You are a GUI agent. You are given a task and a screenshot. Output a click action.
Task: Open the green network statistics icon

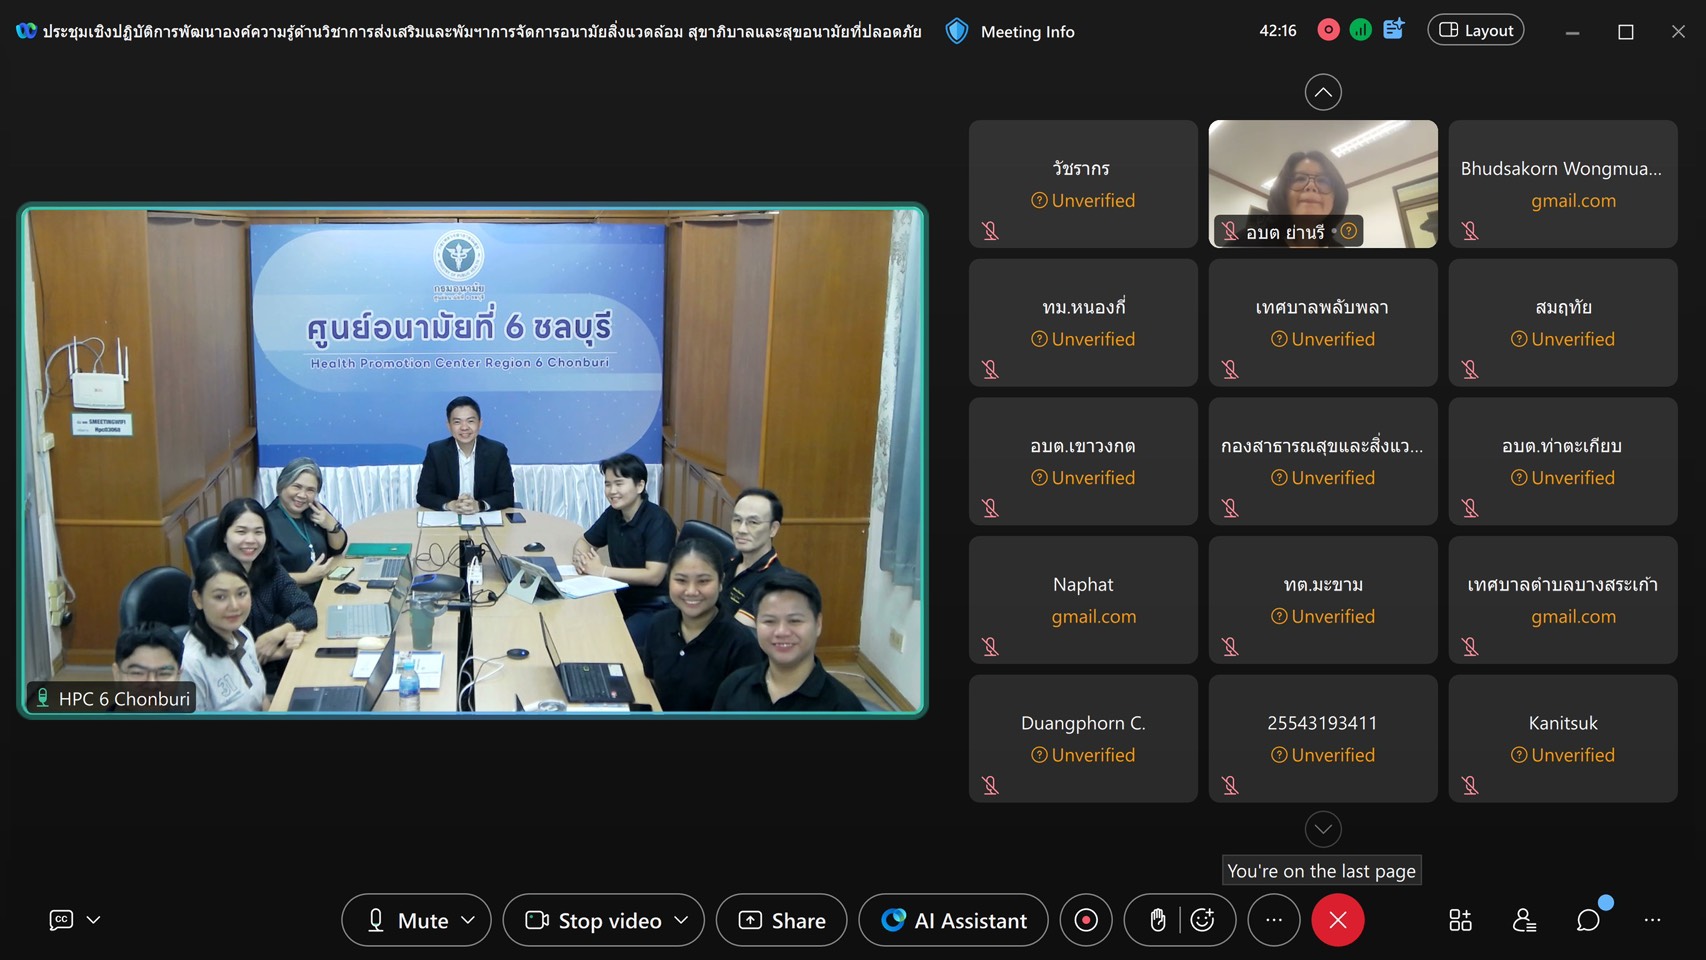[x=1360, y=30]
